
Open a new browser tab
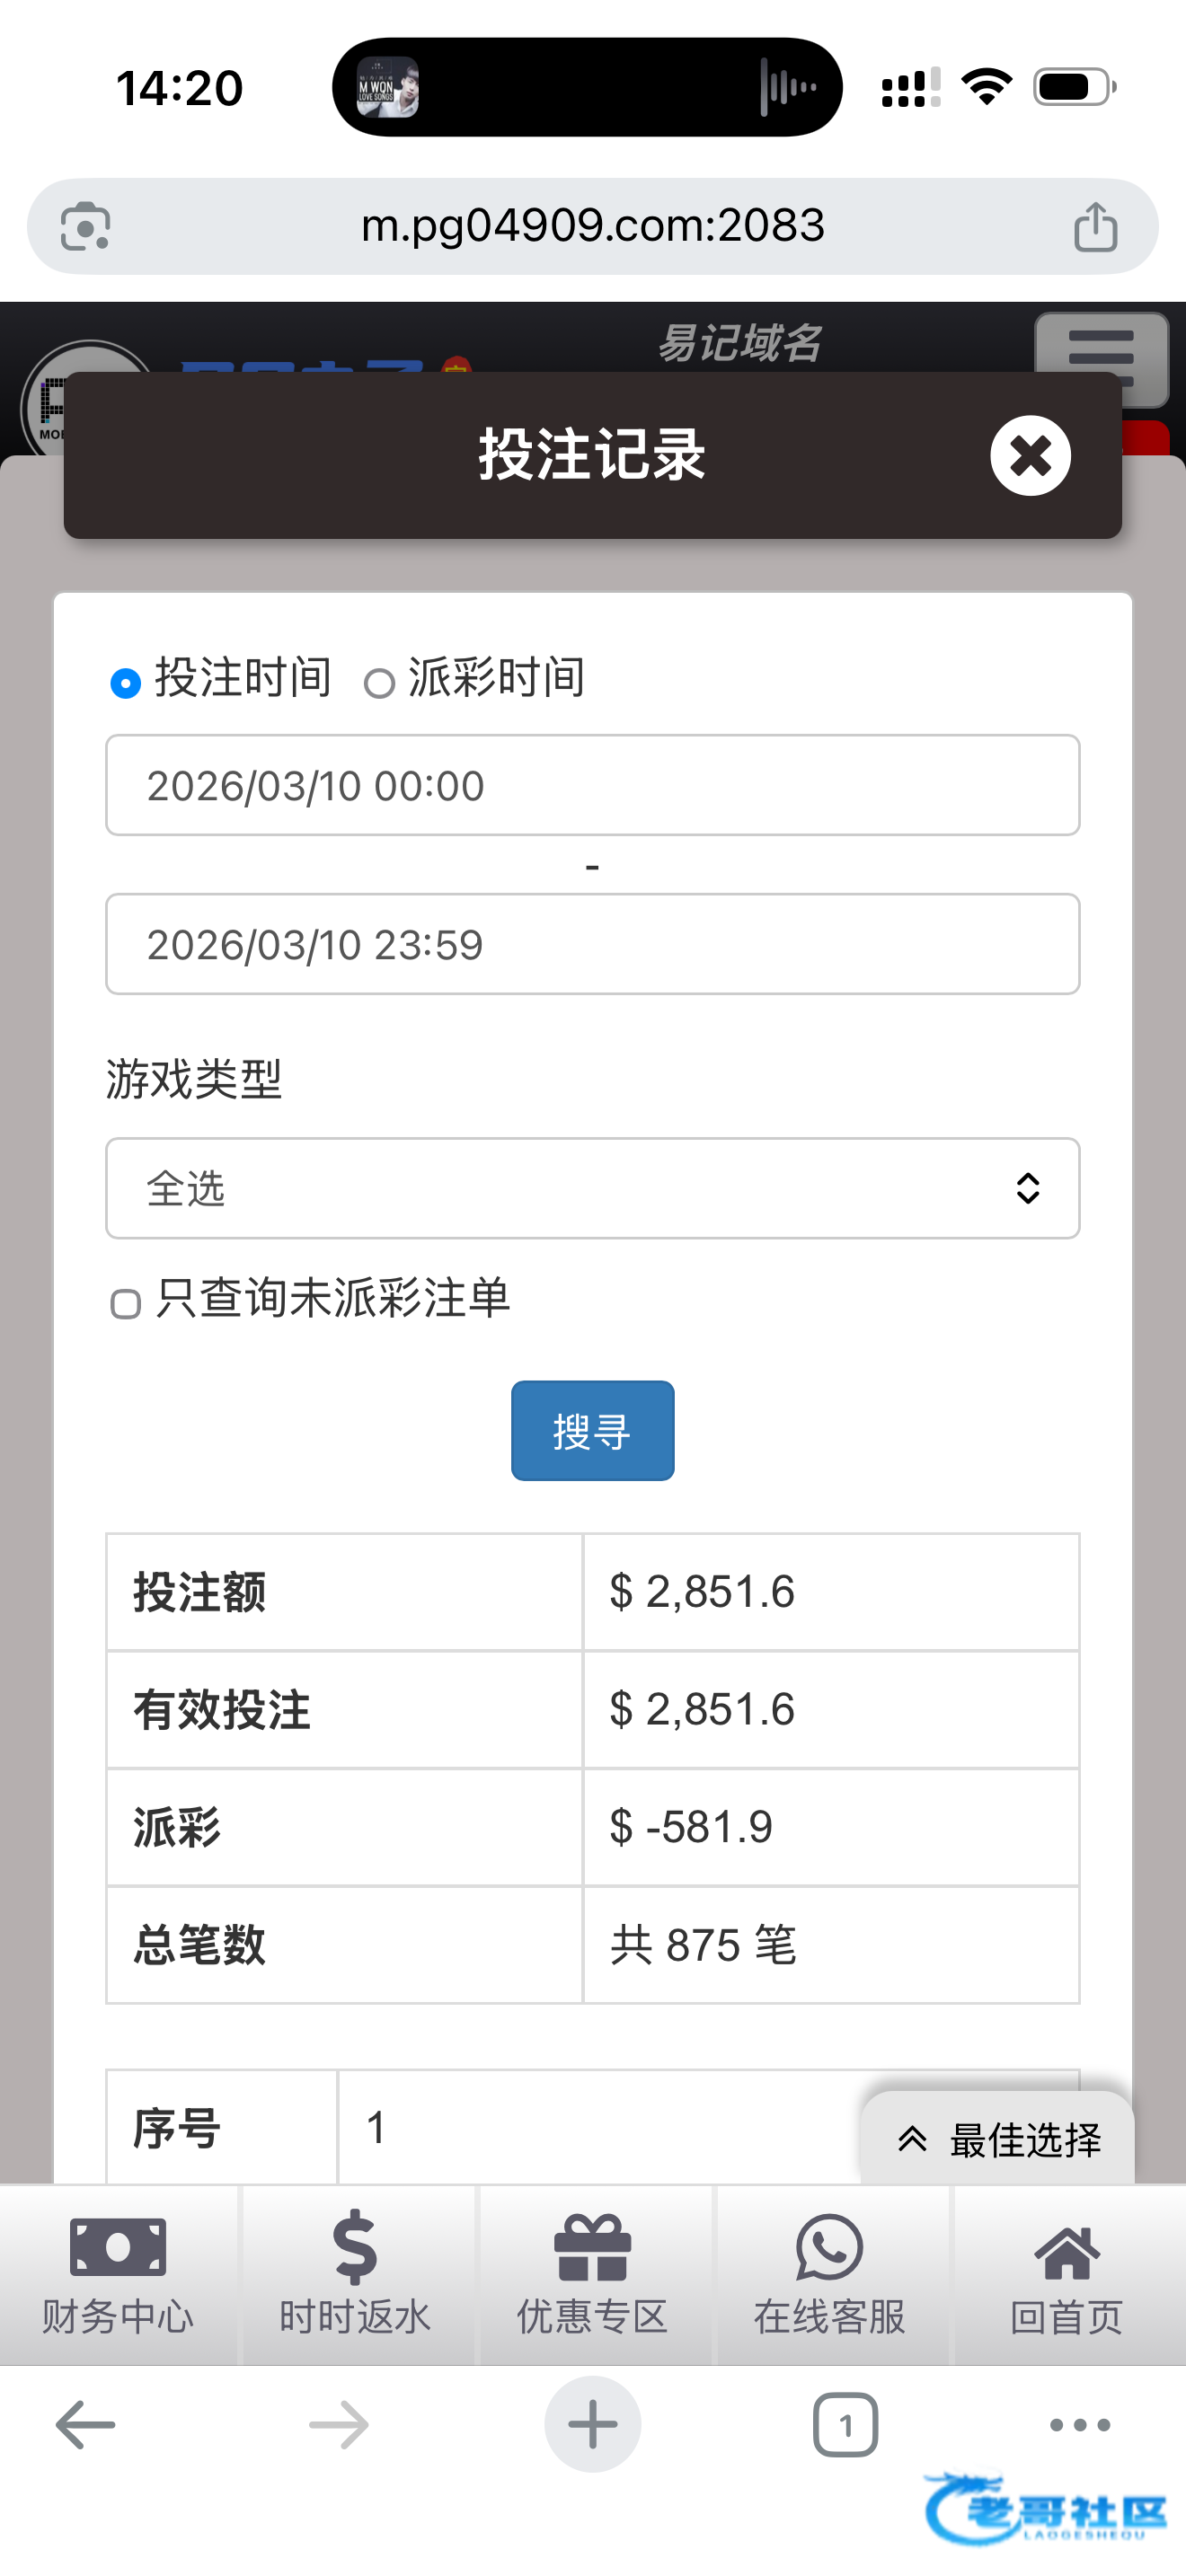[592, 2425]
